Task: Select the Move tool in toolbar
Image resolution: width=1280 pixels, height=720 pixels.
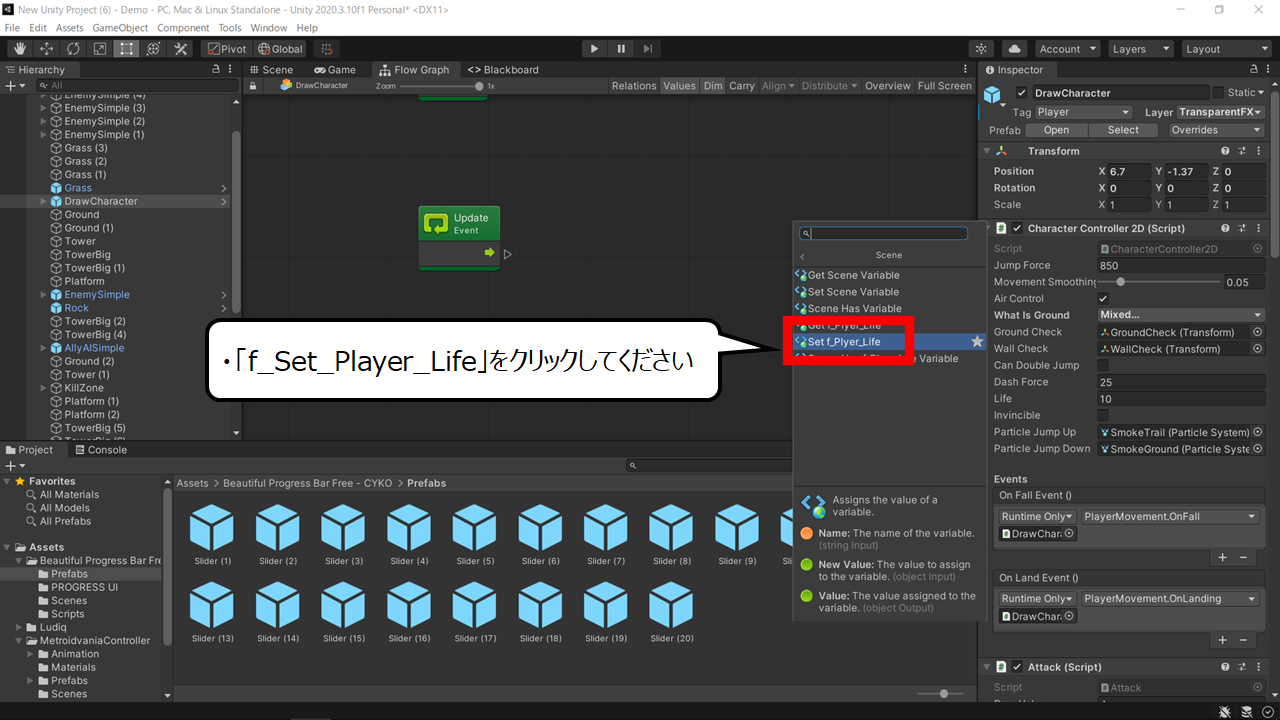Action: coord(47,48)
